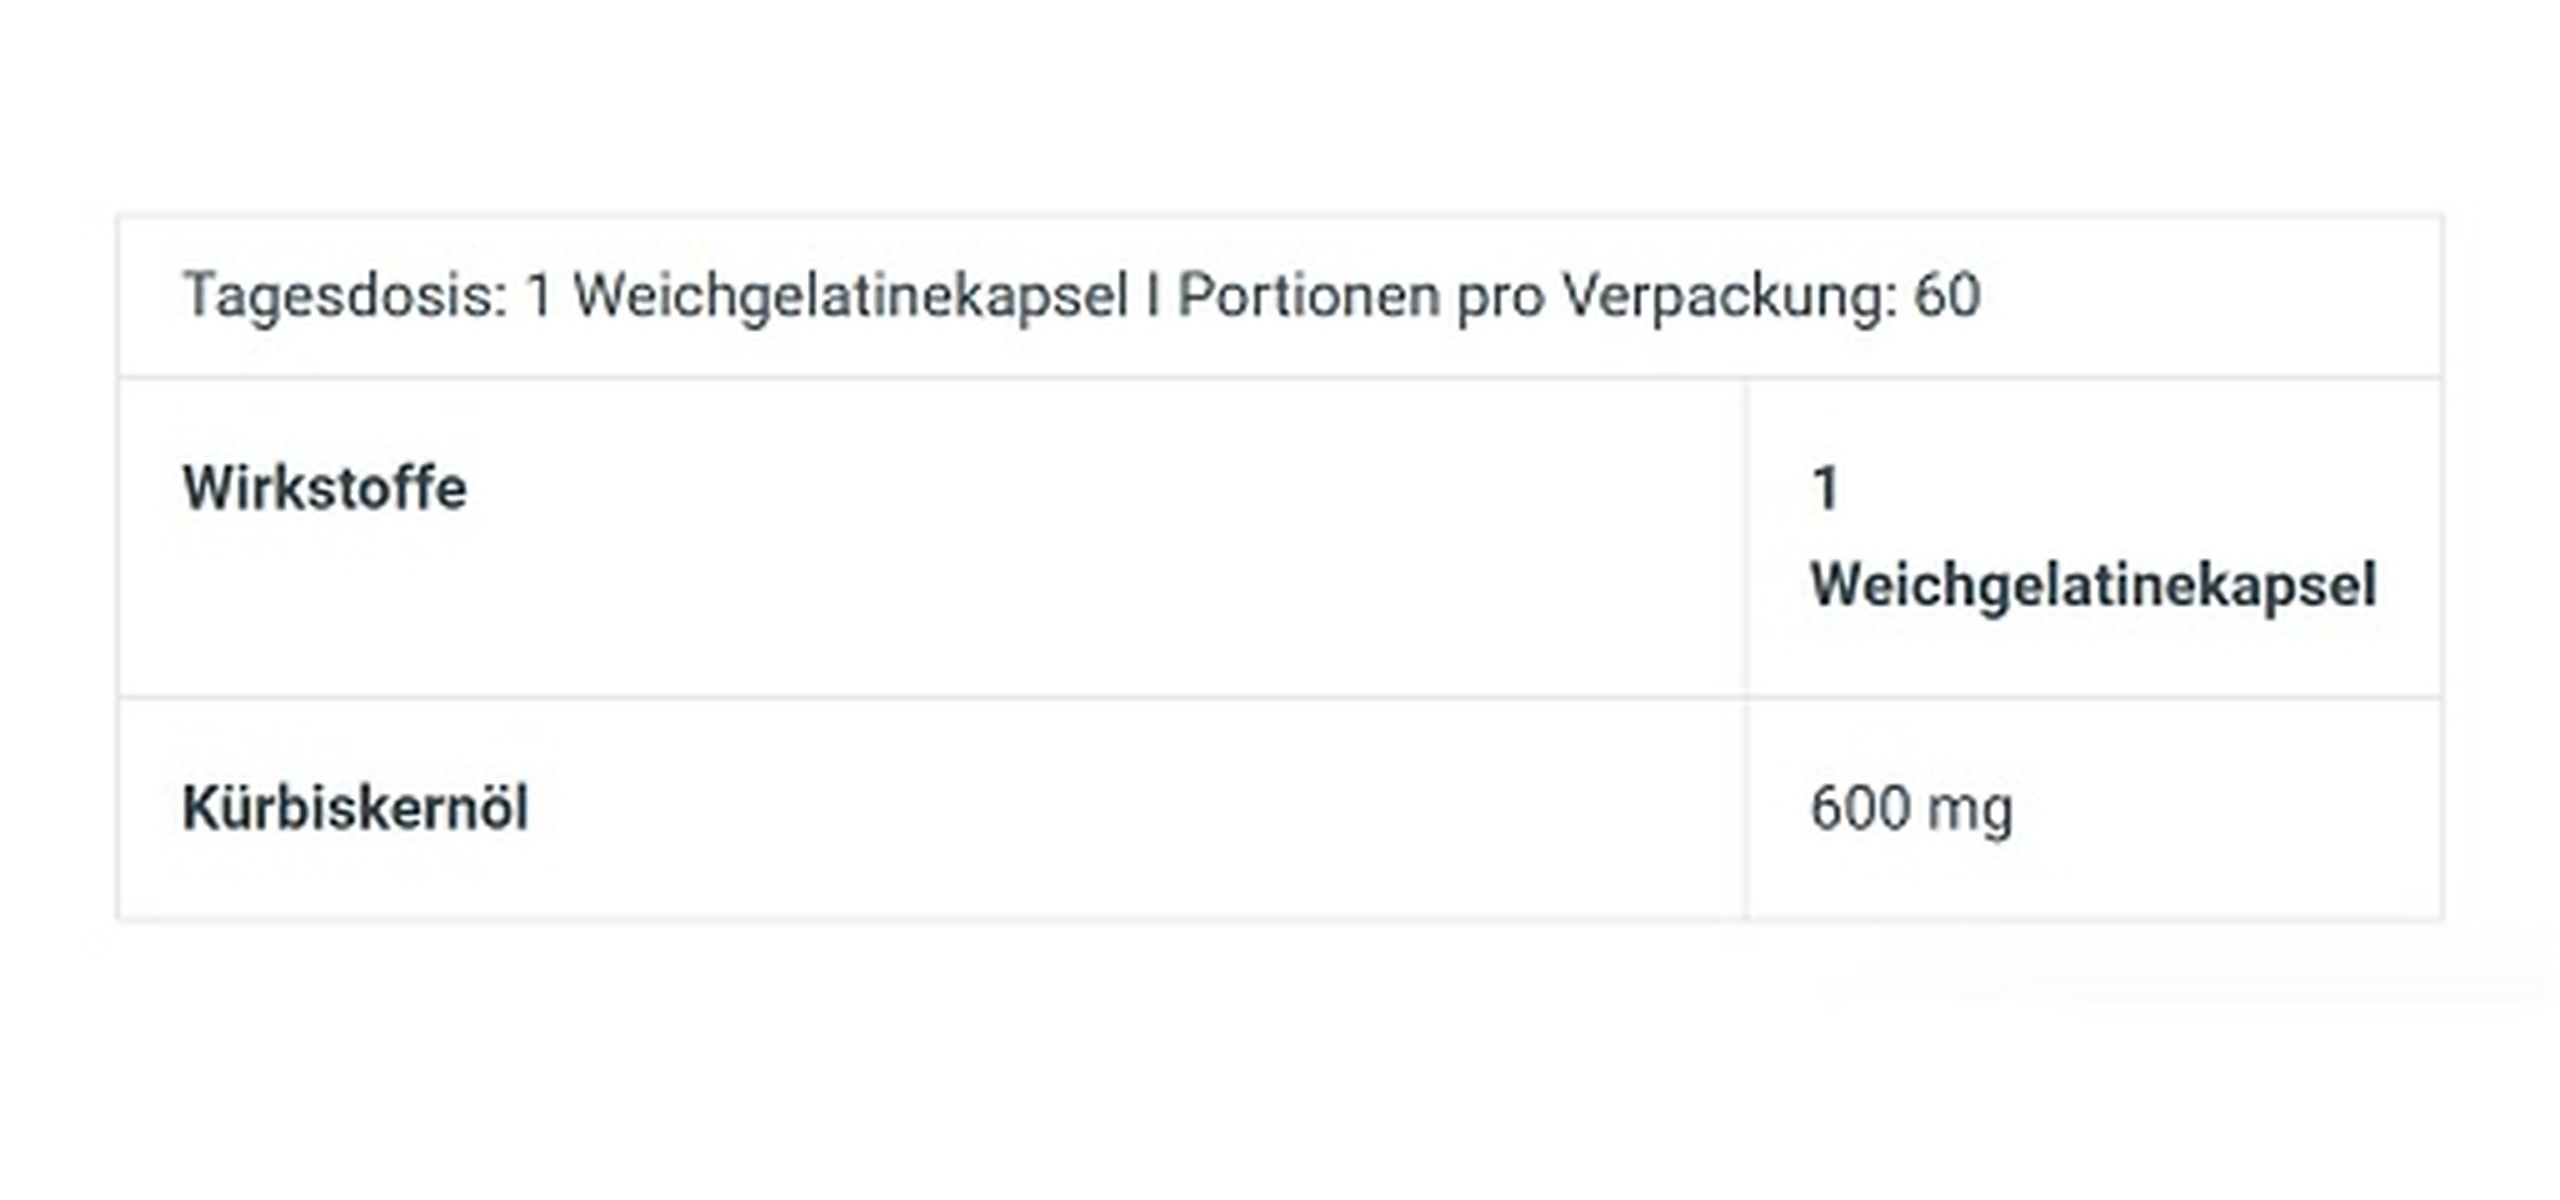The image size is (2560, 1200).
Task: Click the number 60 in header row
Action: (x=1946, y=297)
